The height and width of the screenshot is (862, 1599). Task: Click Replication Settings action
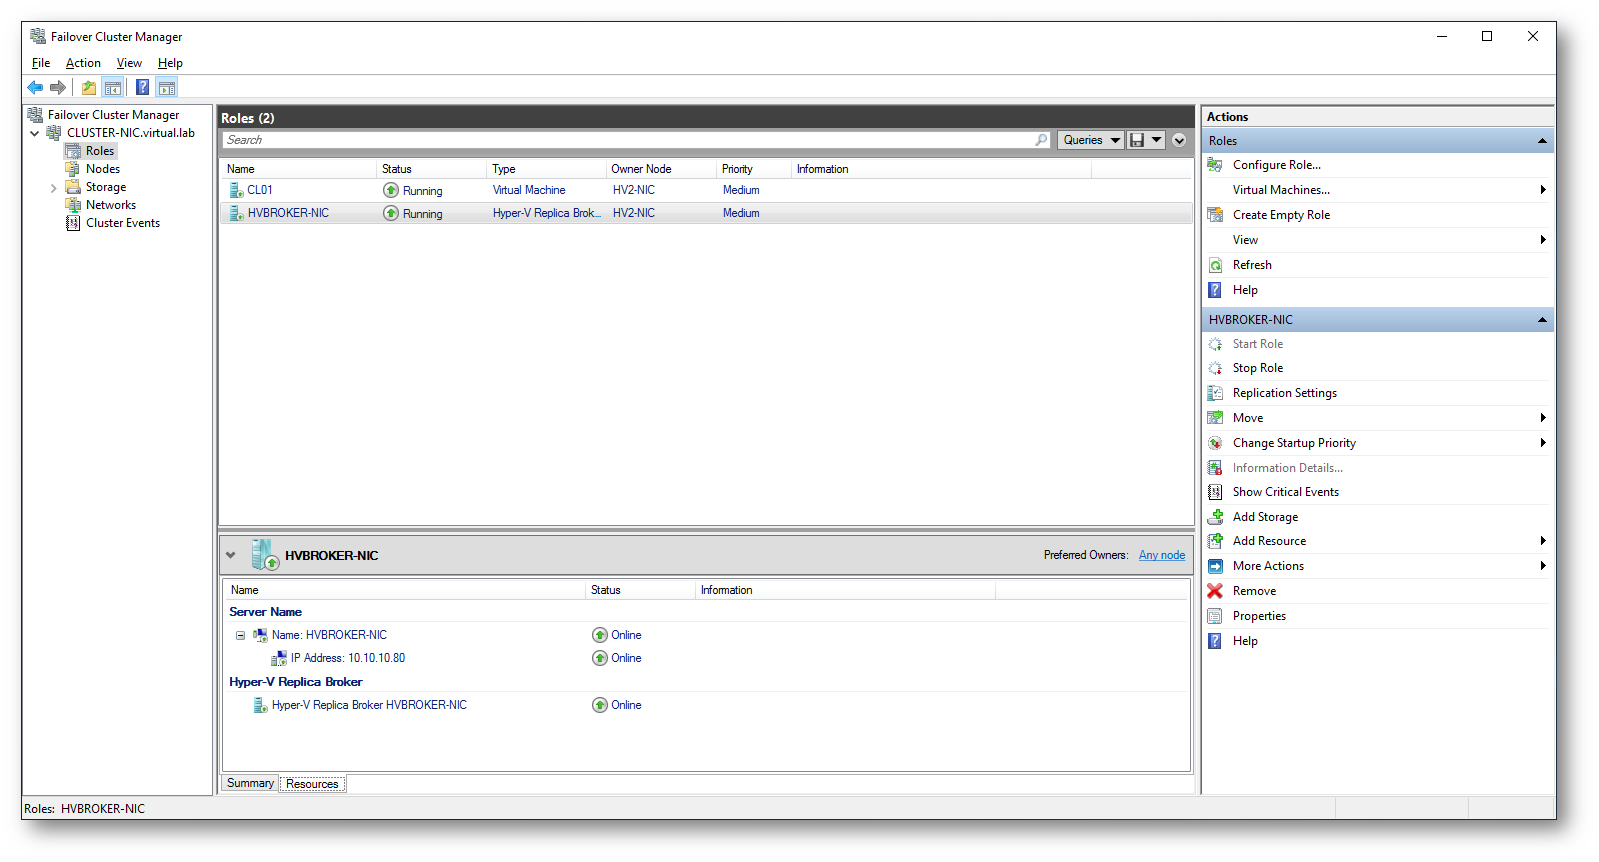[x=1285, y=393]
